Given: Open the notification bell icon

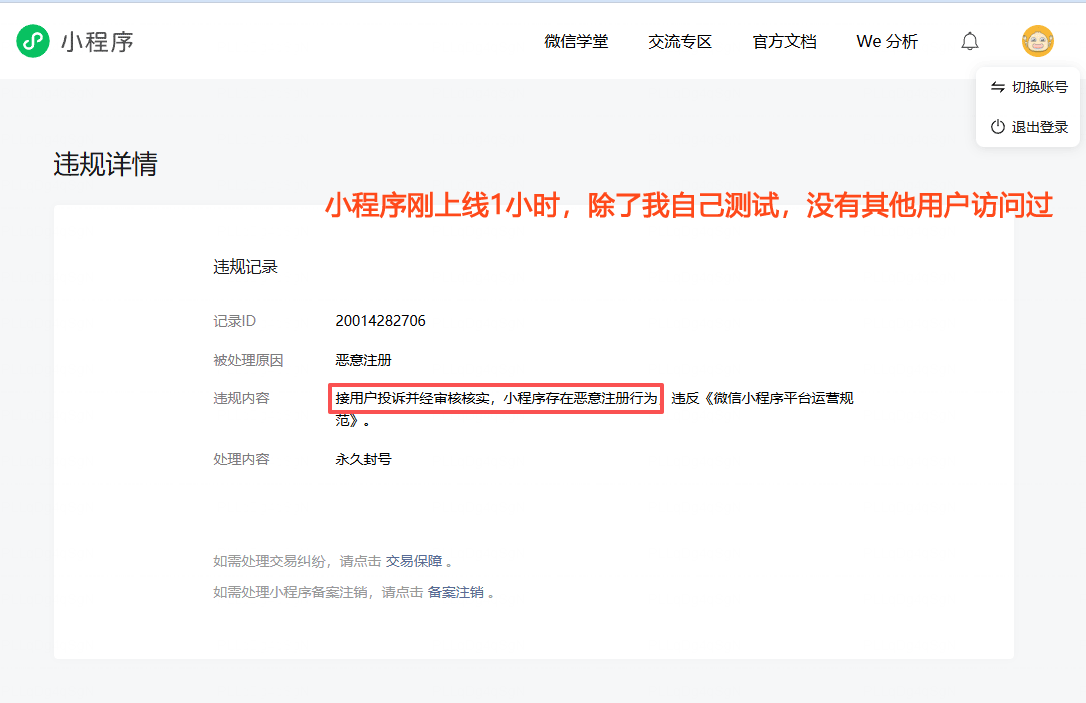Looking at the screenshot, I should 970,42.
